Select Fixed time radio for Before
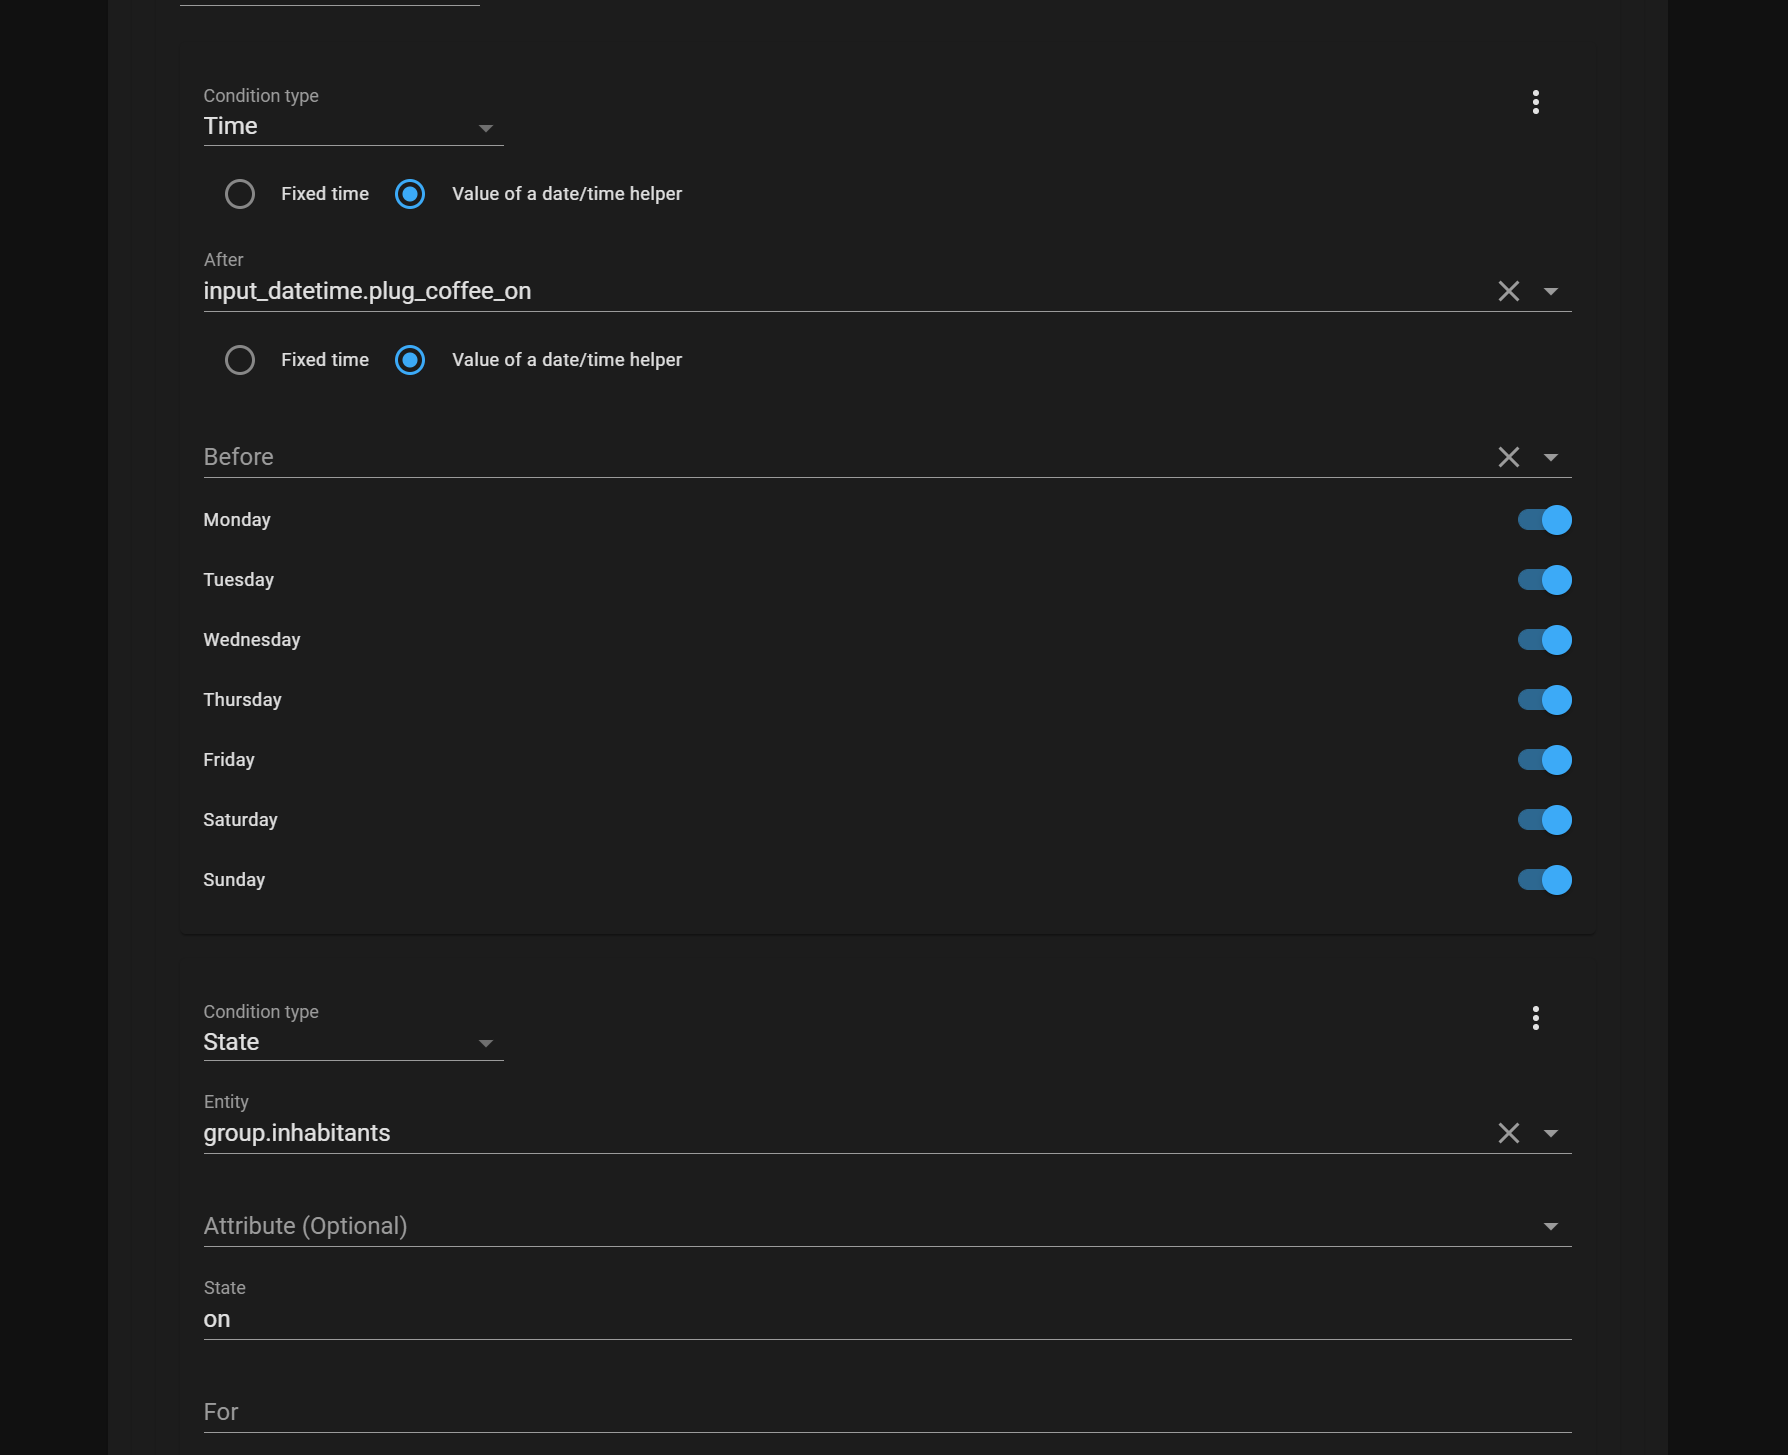Viewport: 1788px width, 1455px height. (240, 360)
